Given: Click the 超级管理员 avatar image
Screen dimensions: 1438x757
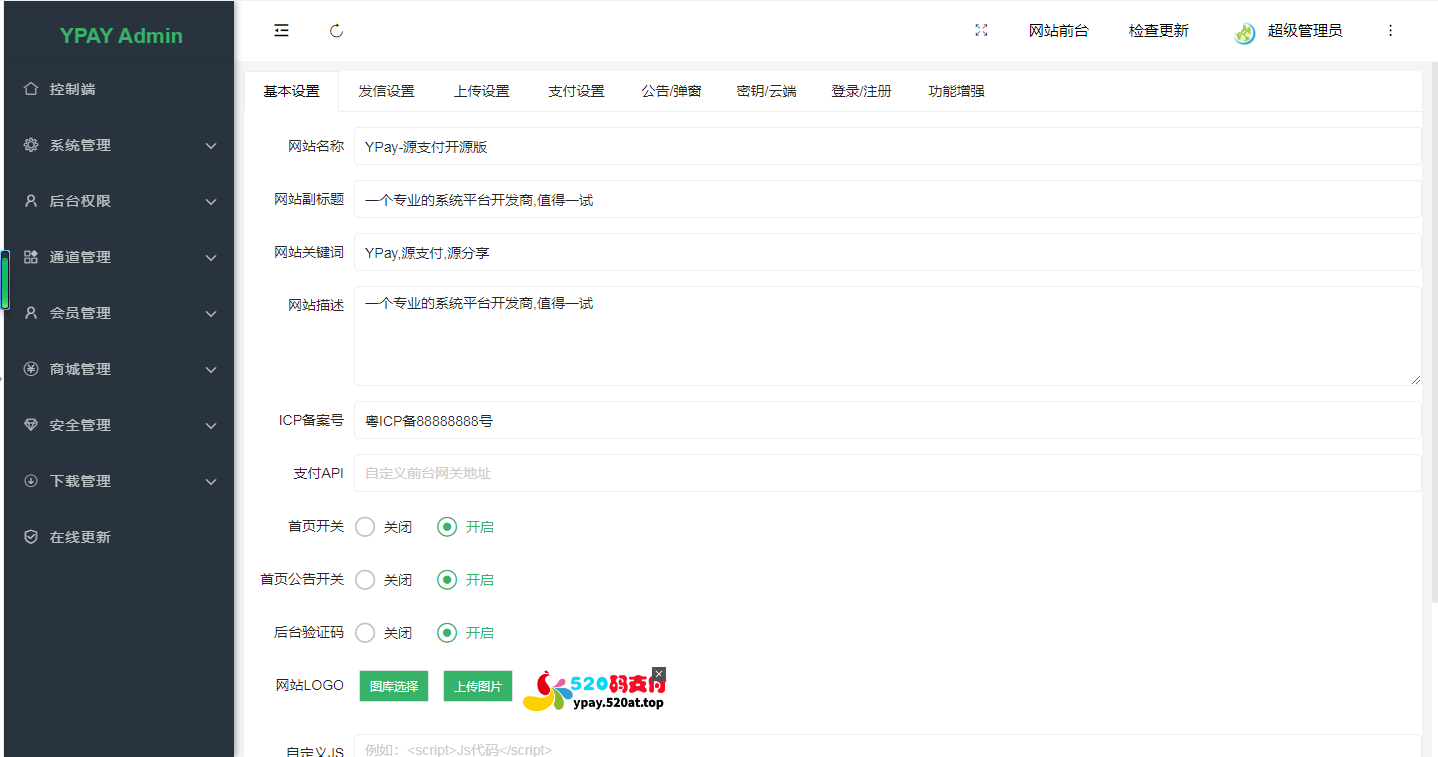Looking at the screenshot, I should (1245, 32).
